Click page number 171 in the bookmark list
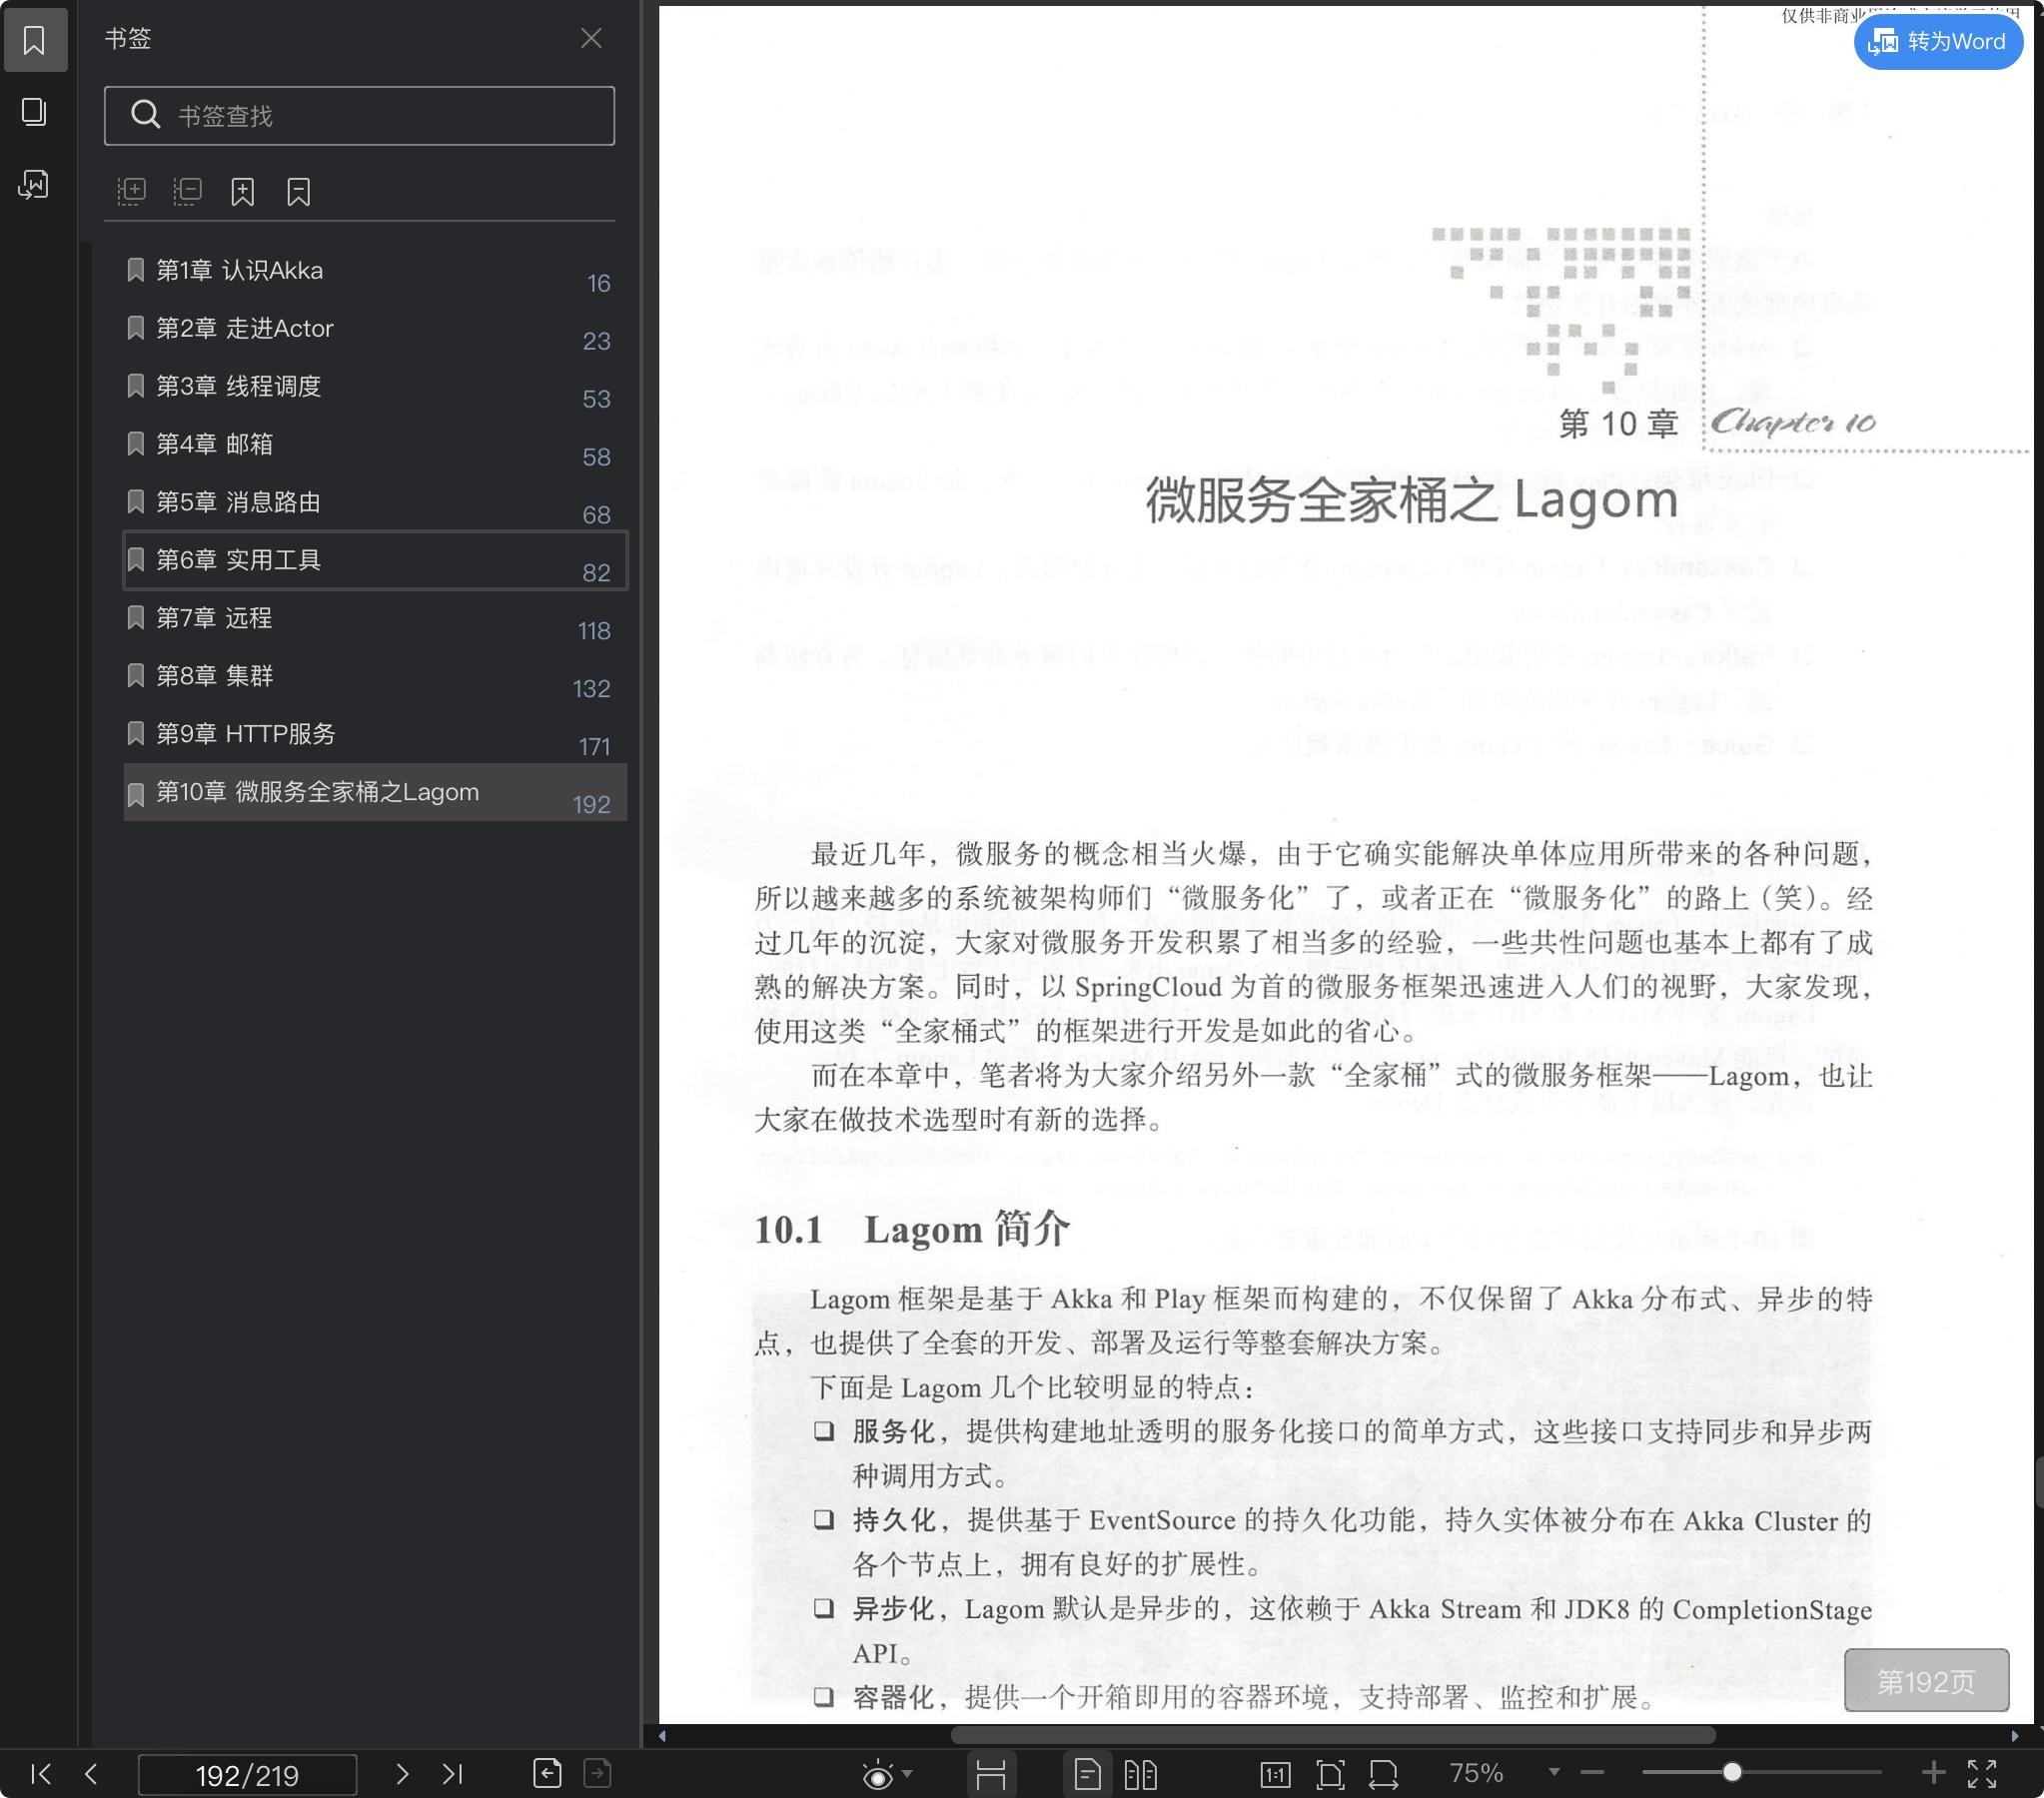 point(594,747)
